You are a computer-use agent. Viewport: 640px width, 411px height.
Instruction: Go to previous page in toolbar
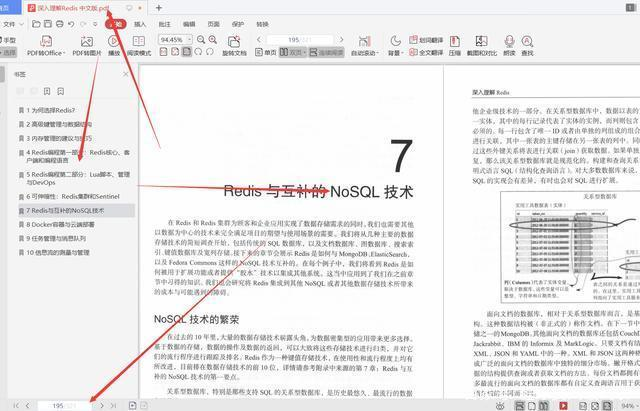pos(259,40)
